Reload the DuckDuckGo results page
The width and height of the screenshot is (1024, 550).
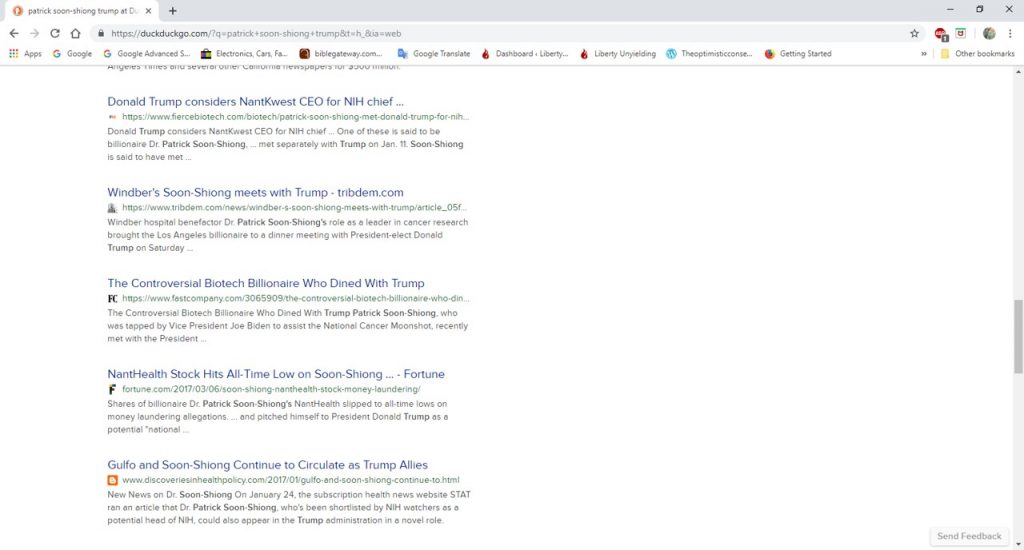(55, 33)
